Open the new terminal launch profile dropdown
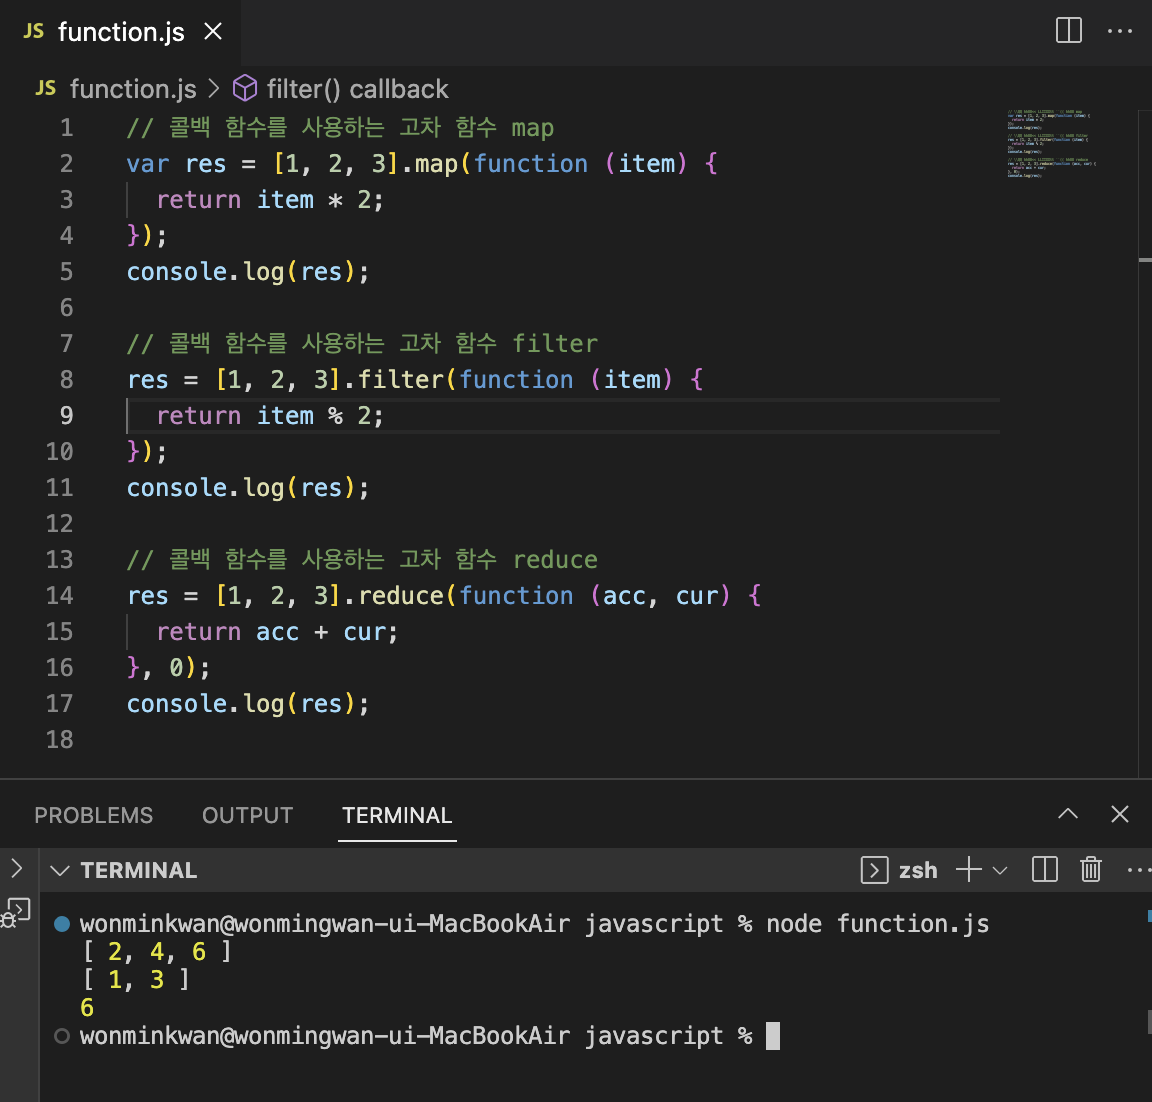Image resolution: width=1152 pixels, height=1102 pixels. pos(1000,871)
